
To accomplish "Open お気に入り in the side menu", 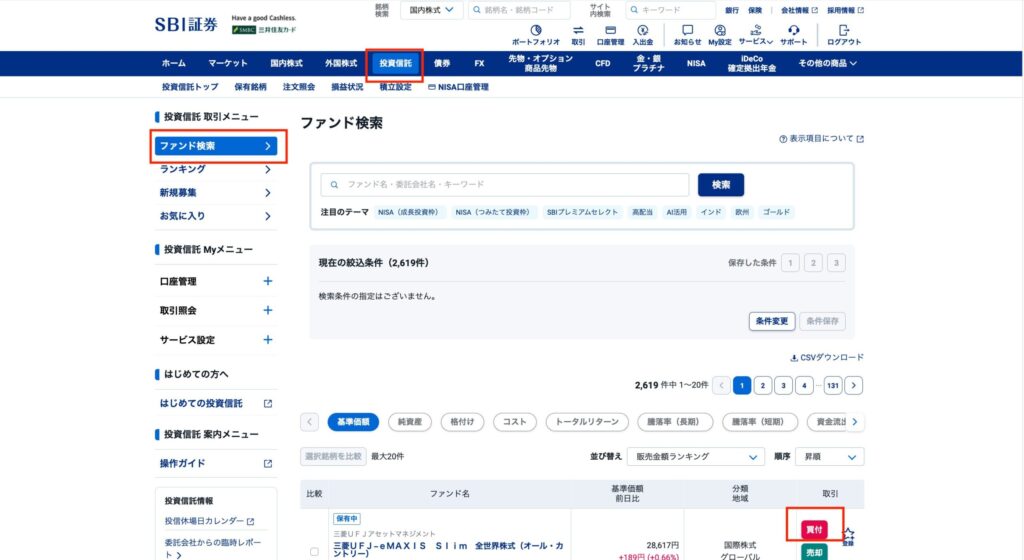I will click(216, 216).
